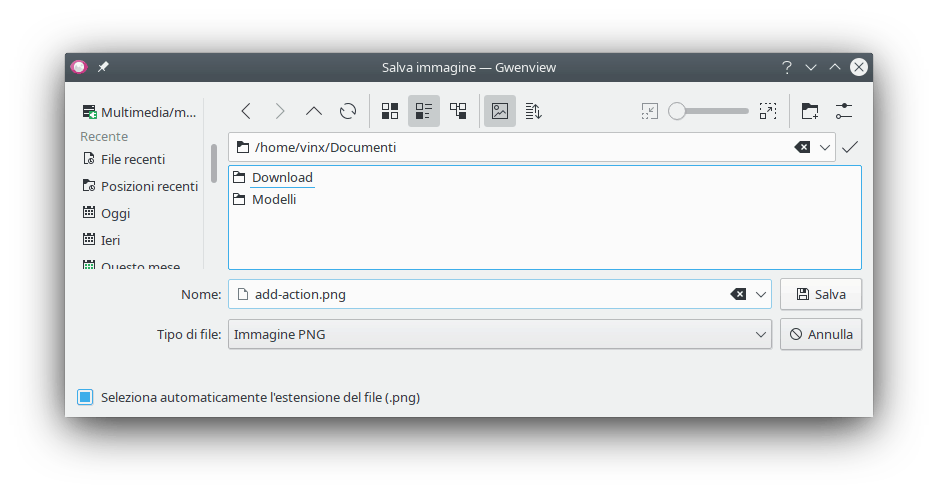This screenshot has height=494, width=938.
Task: Click the Annulla button
Action: tap(820, 335)
